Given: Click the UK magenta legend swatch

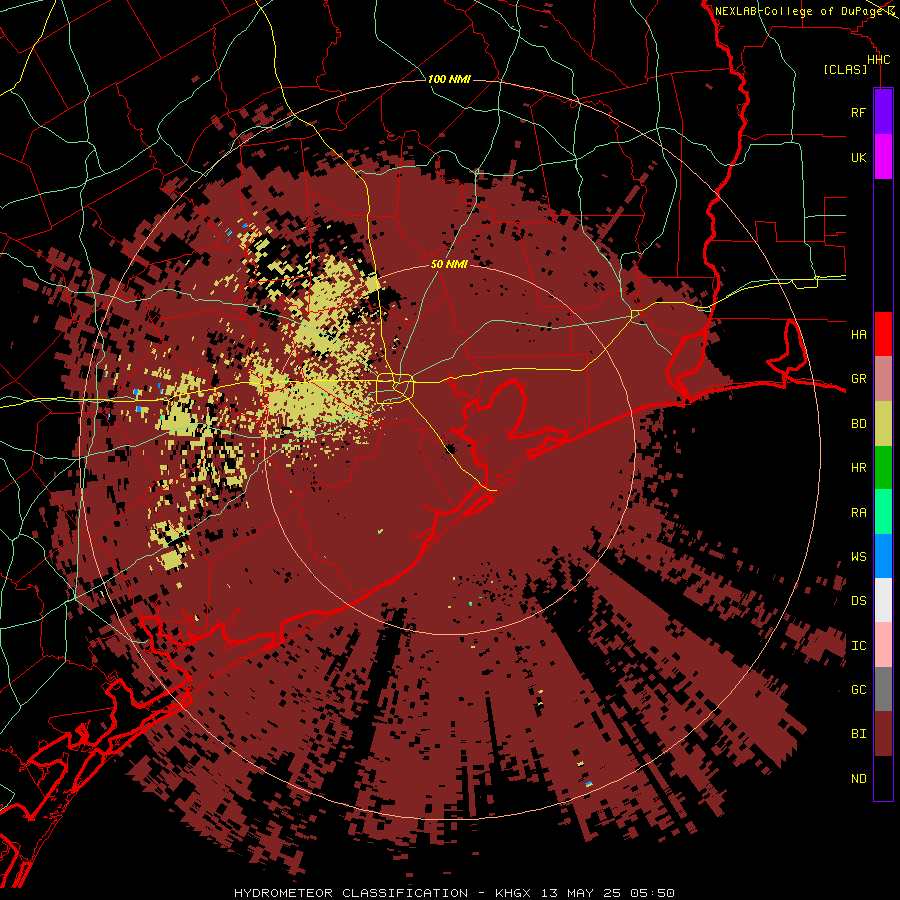Looking at the screenshot, I should click(883, 157).
